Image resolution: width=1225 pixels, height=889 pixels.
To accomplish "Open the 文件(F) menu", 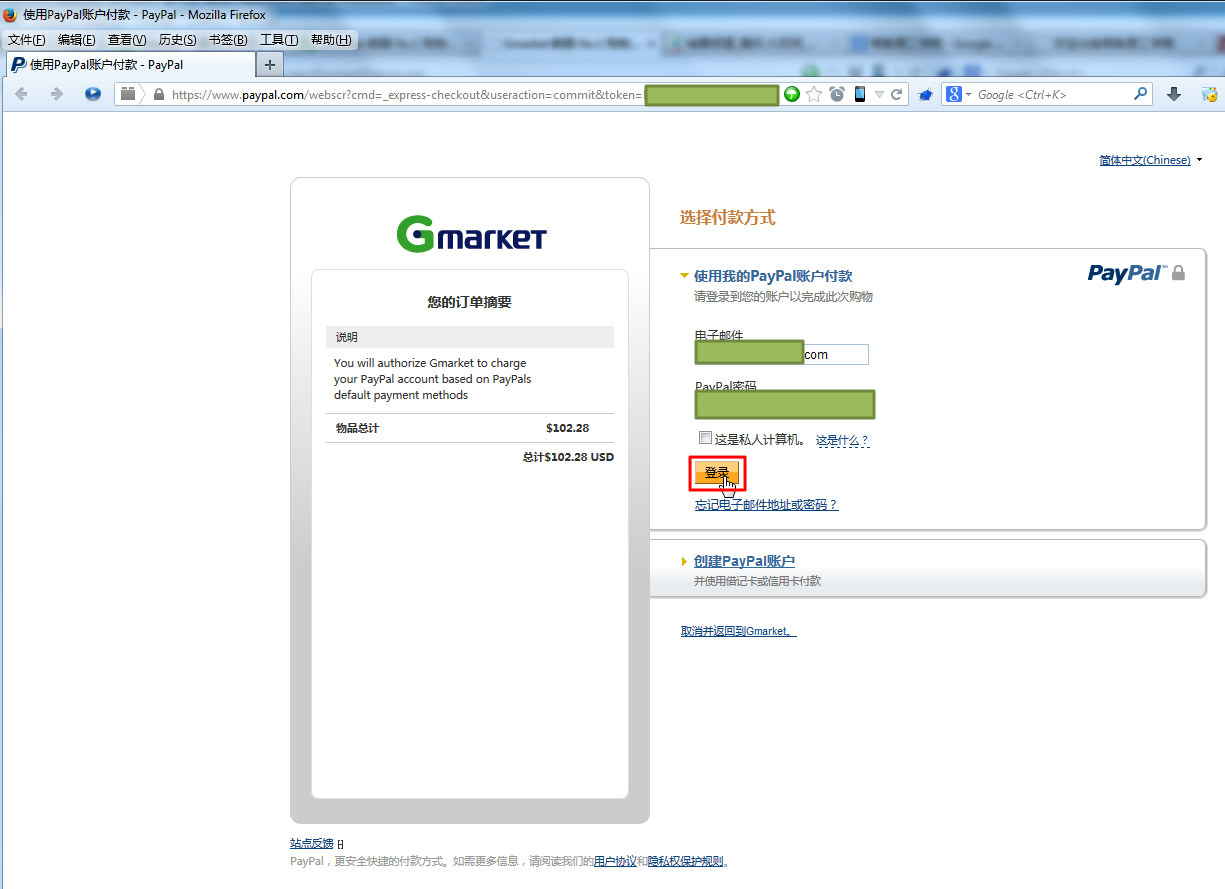I will tap(27, 40).
